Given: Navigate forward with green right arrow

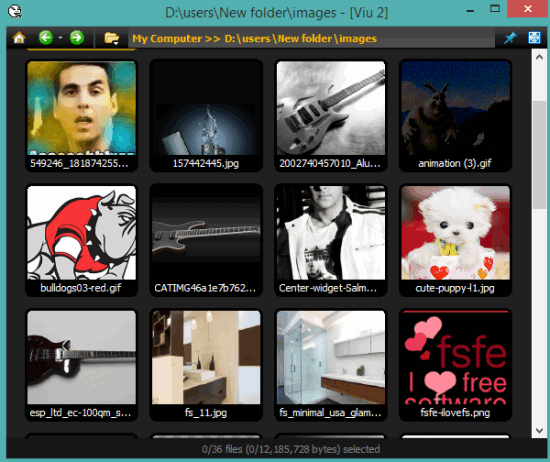Looking at the screenshot, I should (x=77, y=38).
